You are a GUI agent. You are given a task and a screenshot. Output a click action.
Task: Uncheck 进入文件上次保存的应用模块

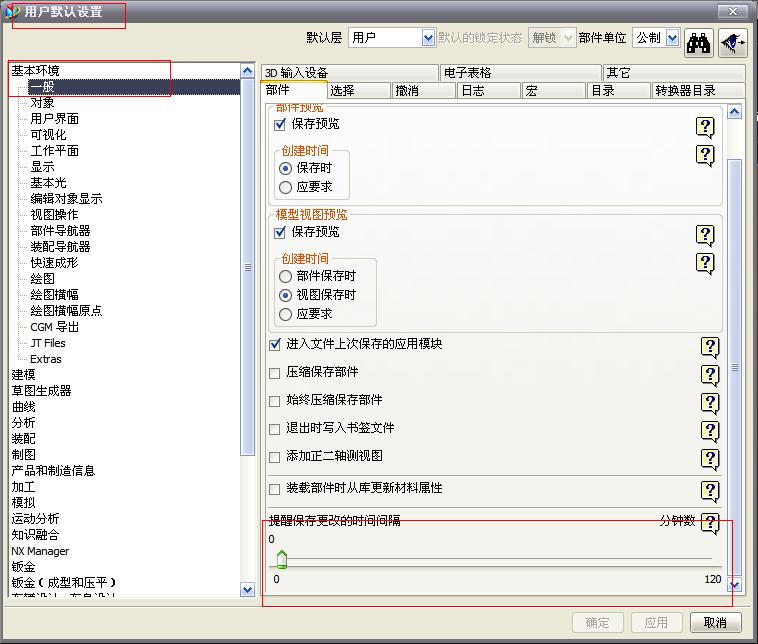275,345
